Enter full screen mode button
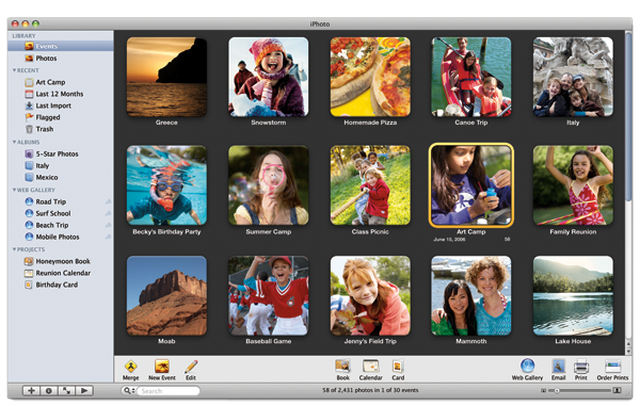The width and height of the screenshot is (640, 406). click(67, 391)
